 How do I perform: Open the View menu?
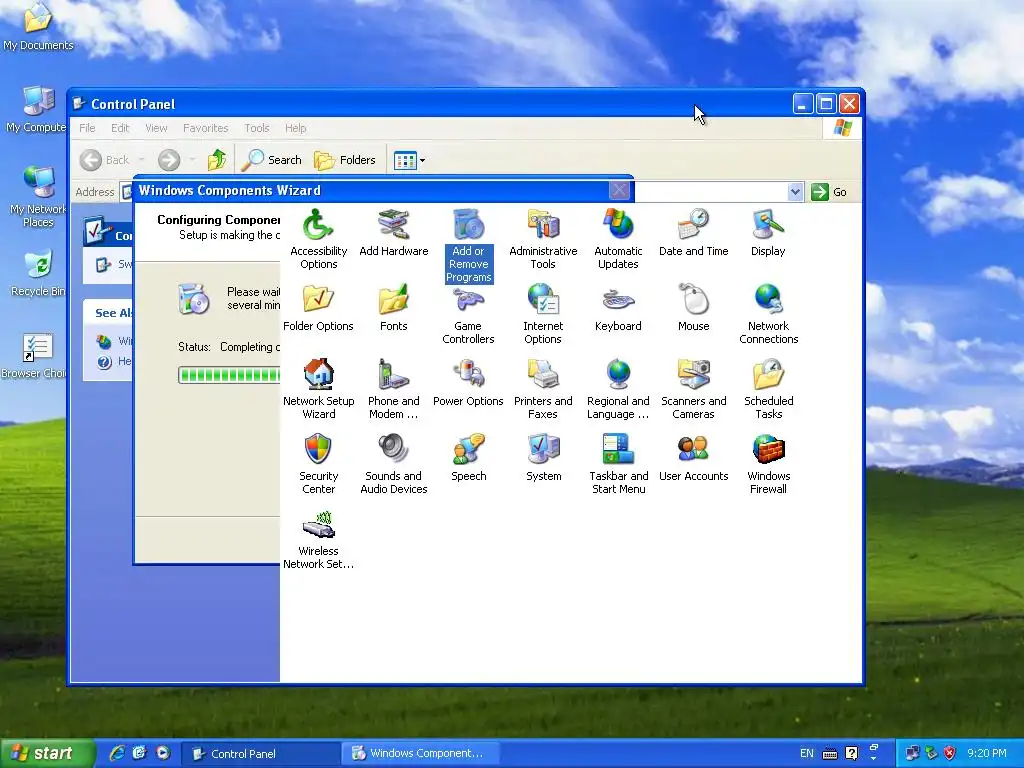[x=156, y=128]
